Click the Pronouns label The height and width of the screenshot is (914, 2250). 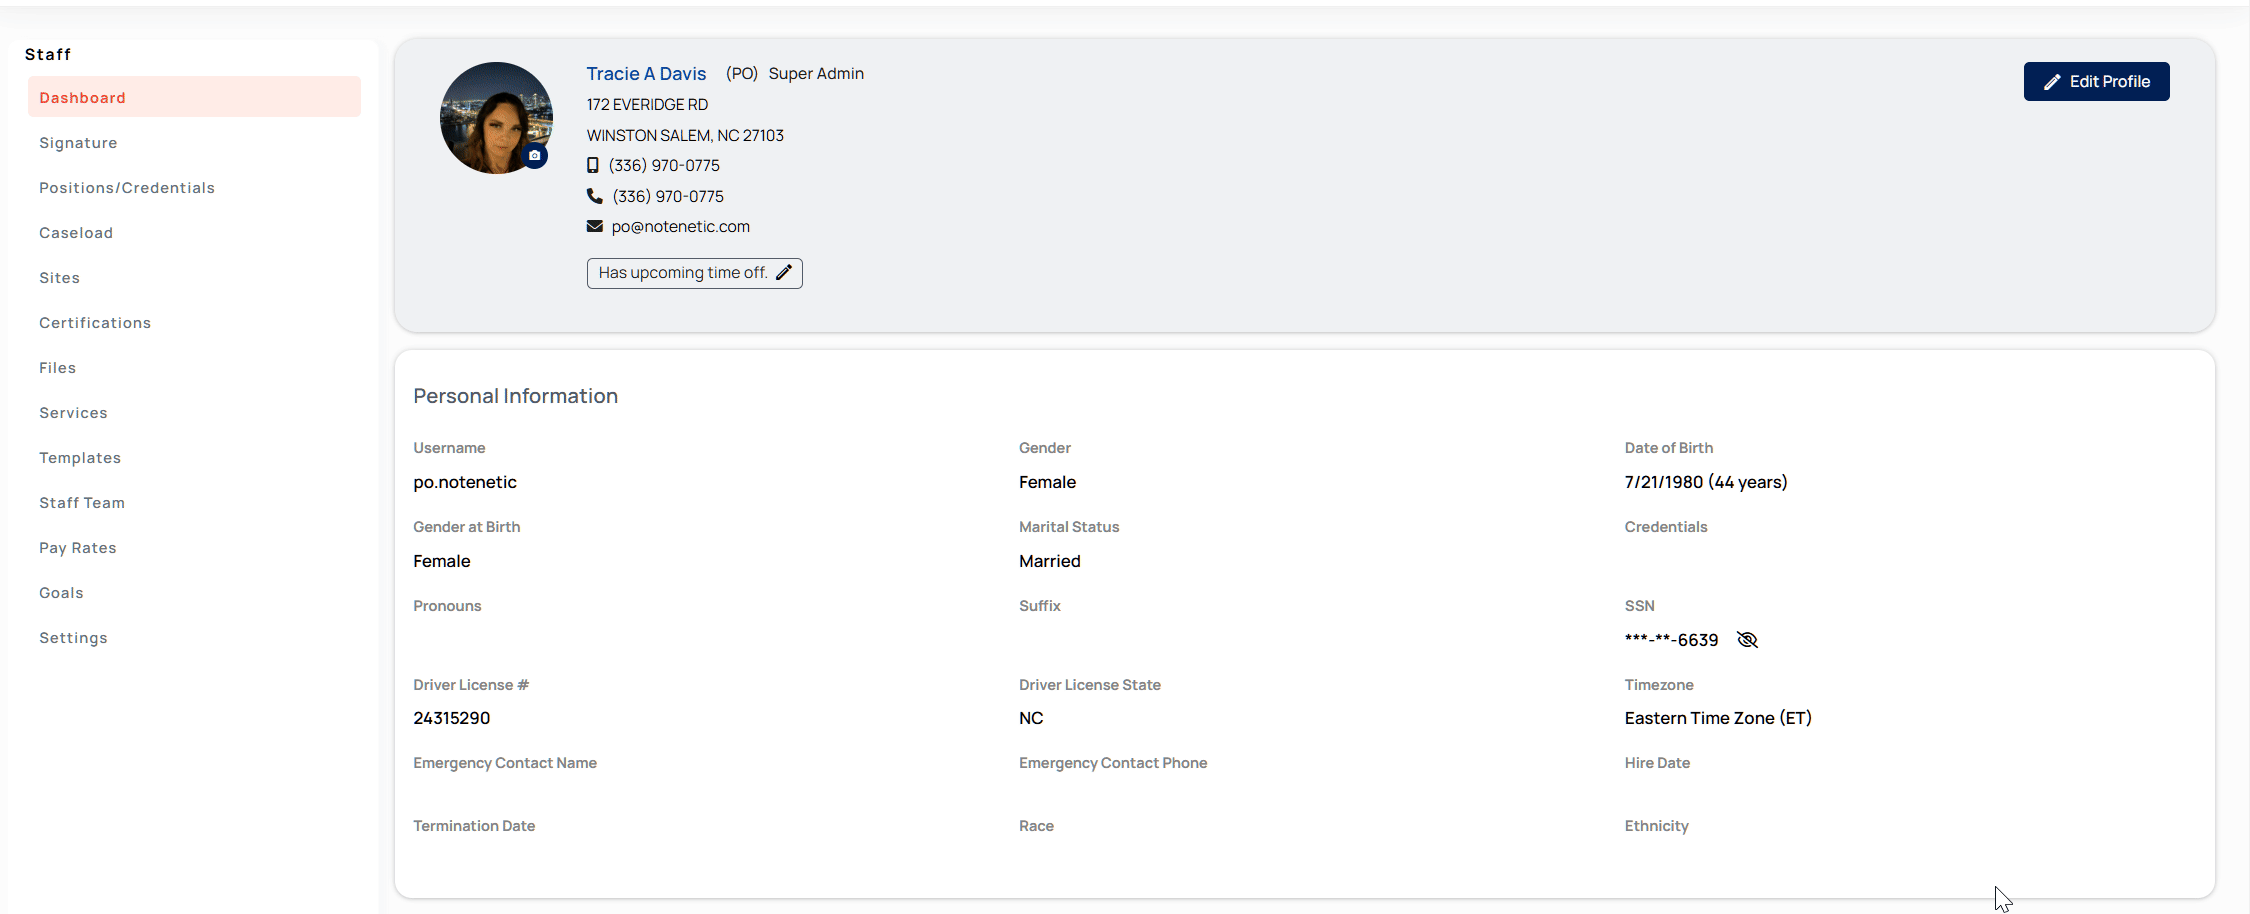pyautogui.click(x=447, y=606)
